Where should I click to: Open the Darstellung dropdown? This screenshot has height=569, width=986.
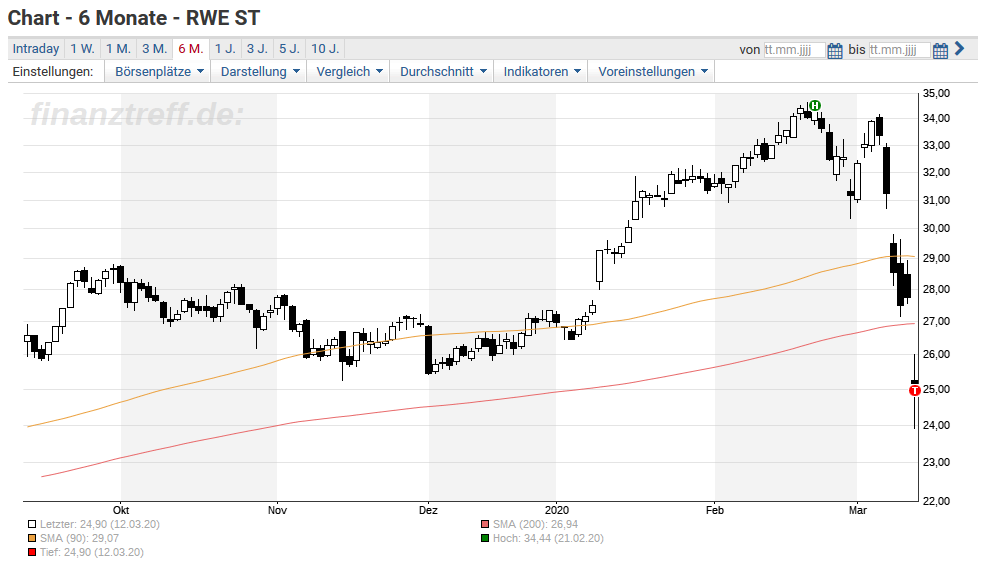coord(260,72)
